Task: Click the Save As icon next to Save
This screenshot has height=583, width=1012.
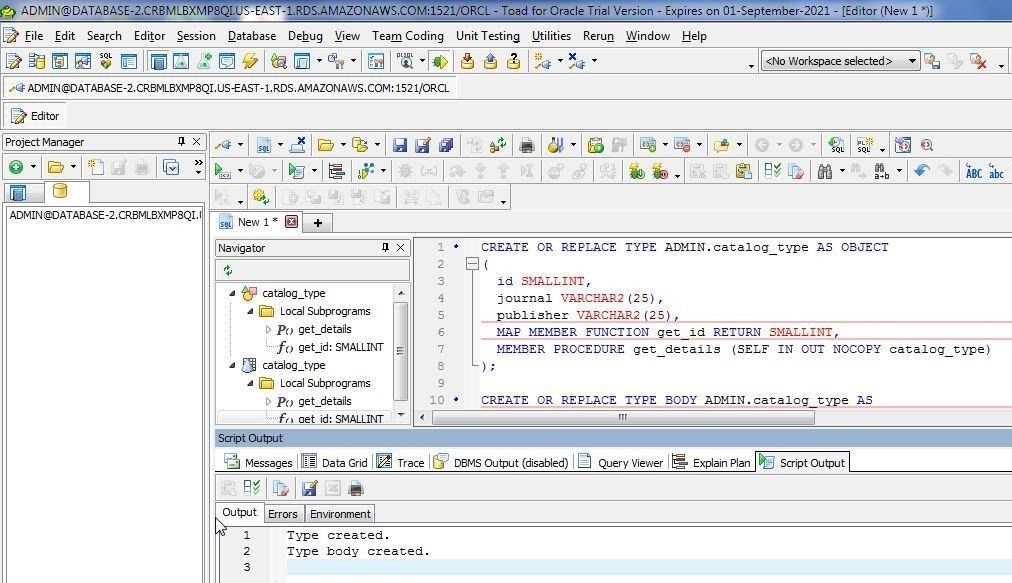Action: tap(423, 145)
